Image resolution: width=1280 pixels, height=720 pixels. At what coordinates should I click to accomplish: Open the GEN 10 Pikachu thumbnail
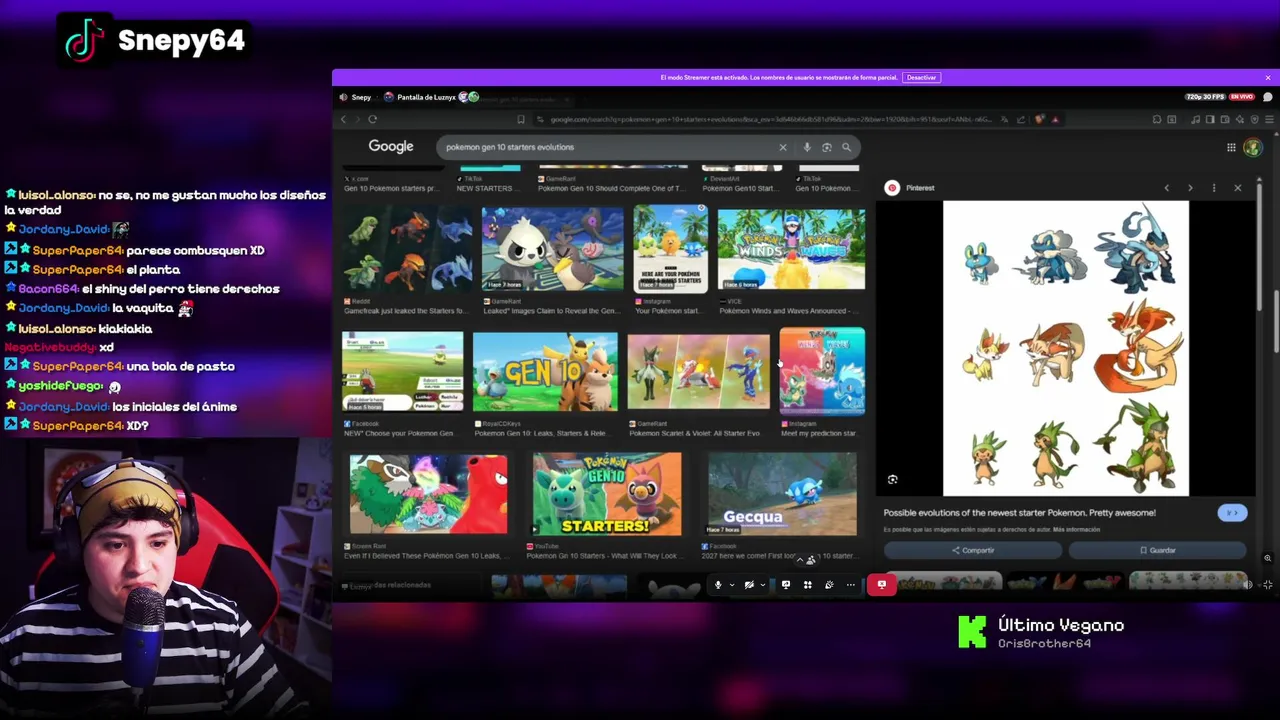545,371
